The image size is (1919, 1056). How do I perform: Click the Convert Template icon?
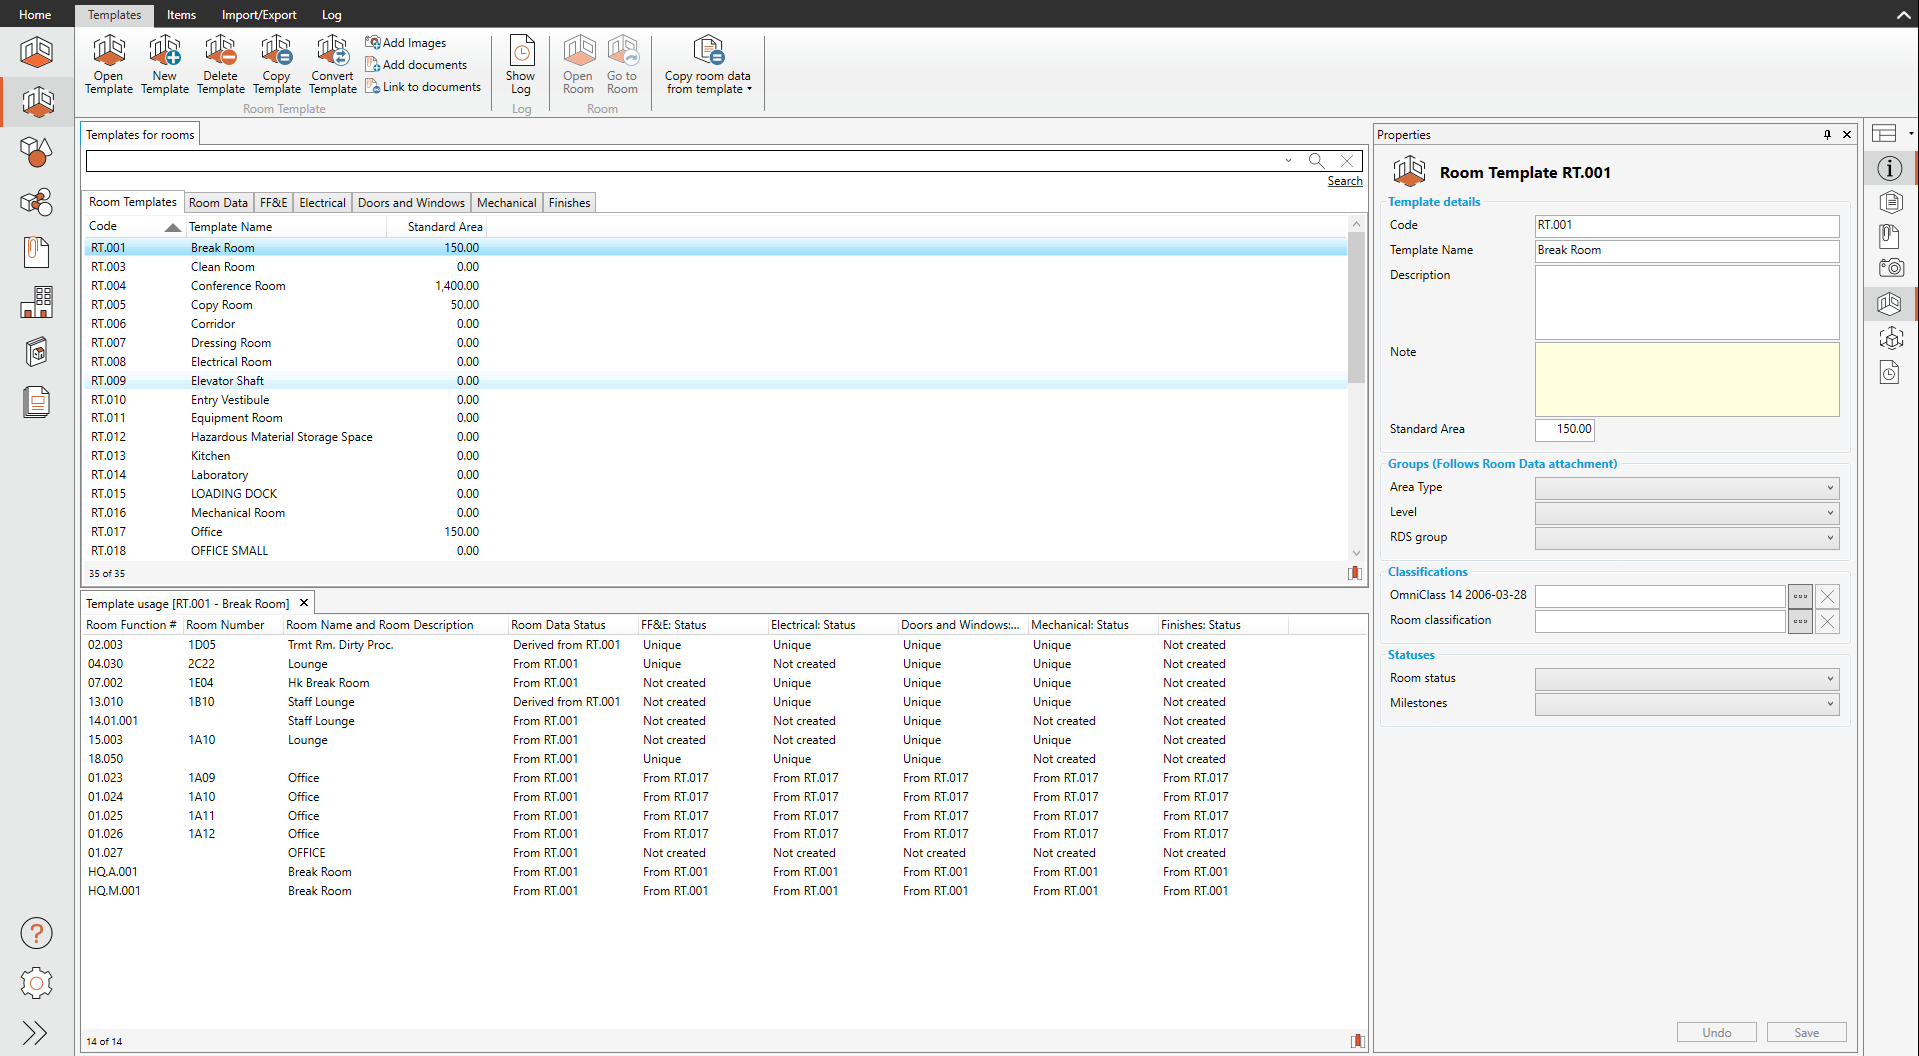coord(332,65)
